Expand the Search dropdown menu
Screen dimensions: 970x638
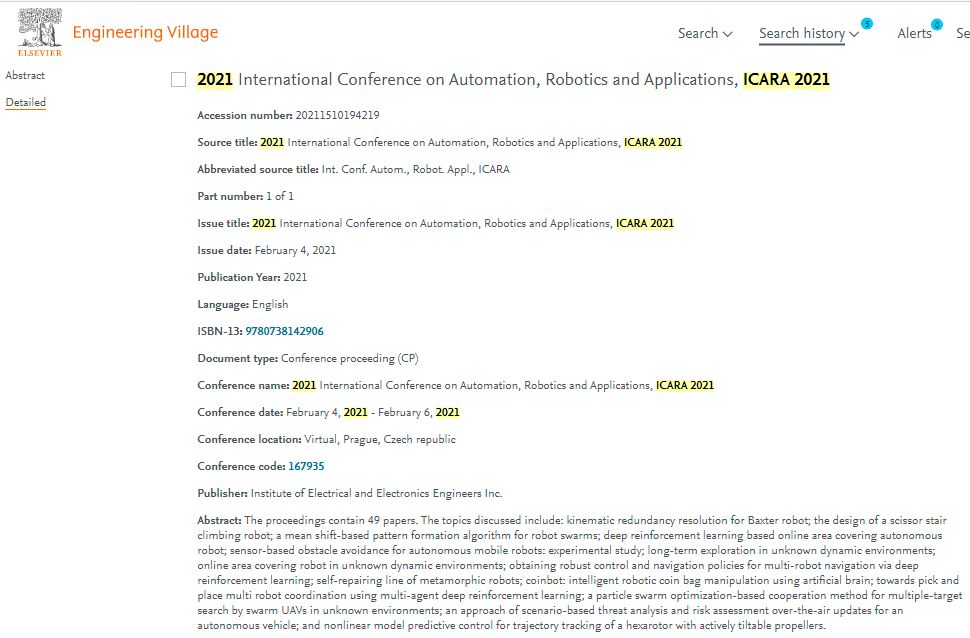tap(705, 33)
